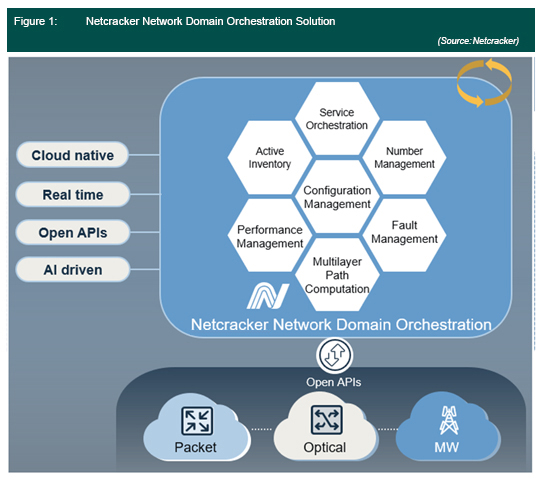This screenshot has width=540, height=484.
Task: Click the Netcracker Network Domain Orchestration Solution heading
Action: tap(210, 21)
